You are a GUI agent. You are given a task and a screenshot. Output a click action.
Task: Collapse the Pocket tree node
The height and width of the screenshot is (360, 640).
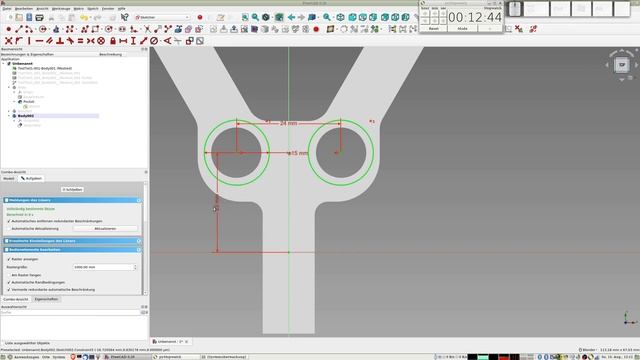(14, 102)
